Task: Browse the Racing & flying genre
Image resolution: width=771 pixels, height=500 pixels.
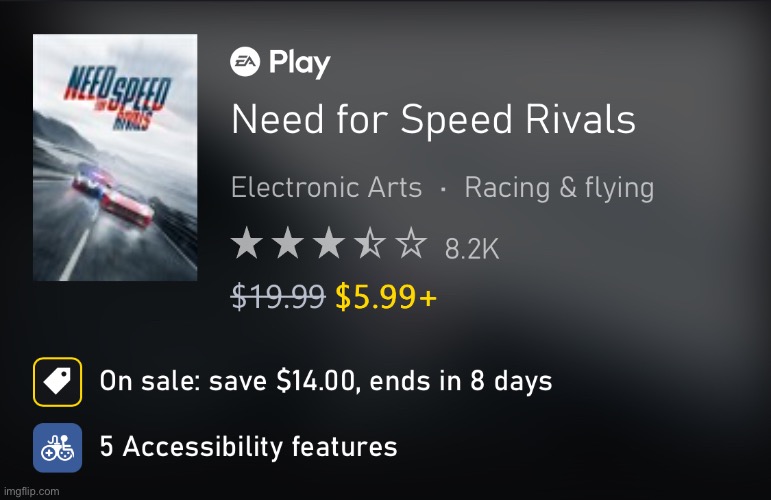Action: (x=559, y=187)
